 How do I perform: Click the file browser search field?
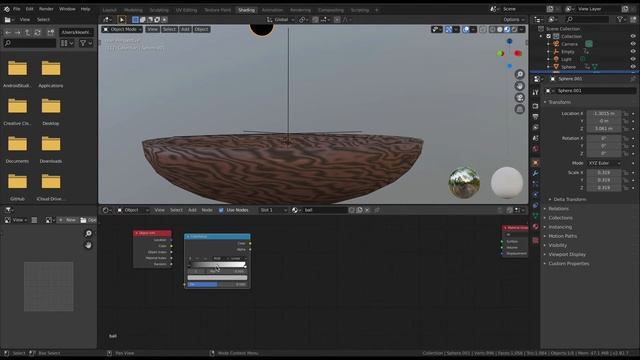[x=29, y=43]
